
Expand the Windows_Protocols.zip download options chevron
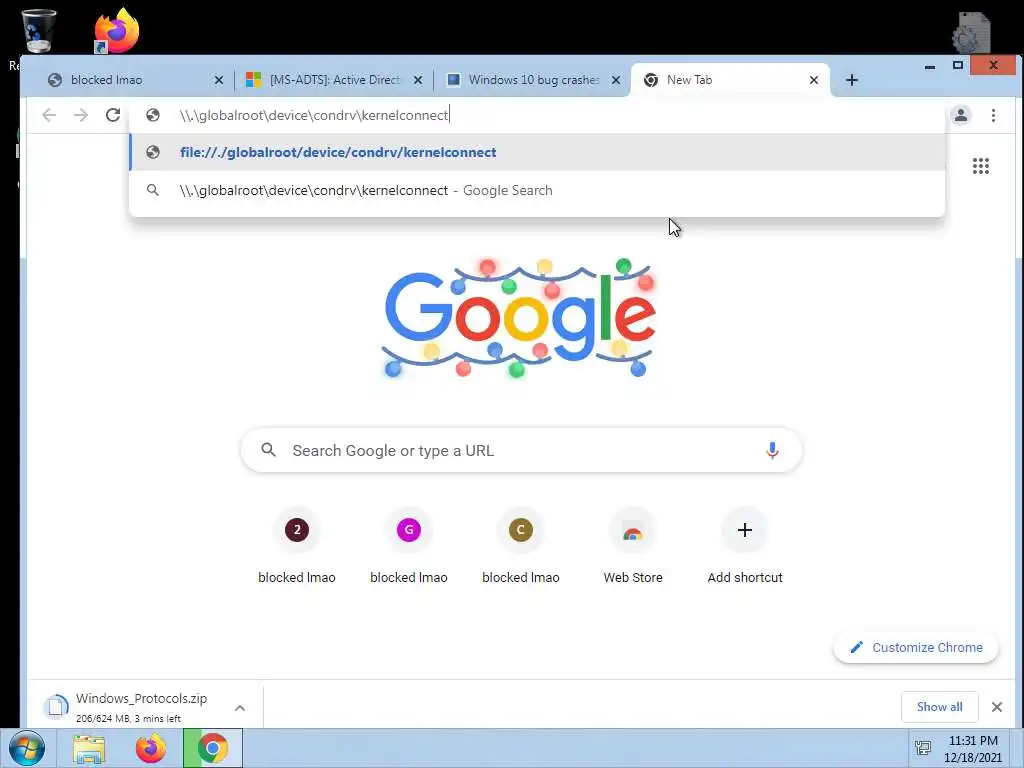[x=240, y=708]
